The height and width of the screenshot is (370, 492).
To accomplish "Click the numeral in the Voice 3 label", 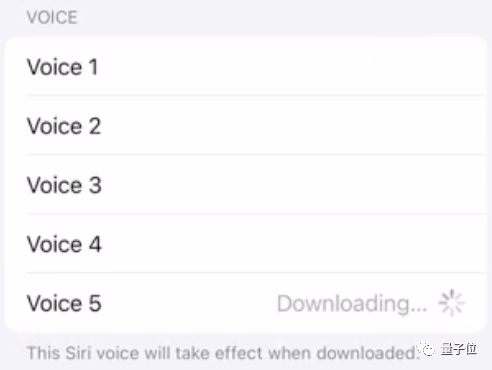I will (95, 185).
